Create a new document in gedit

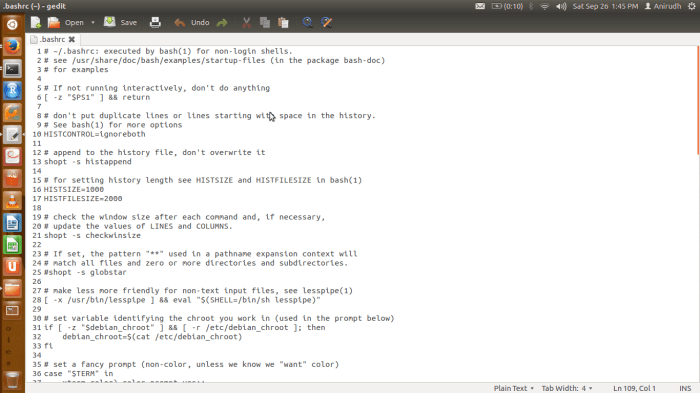point(36,22)
